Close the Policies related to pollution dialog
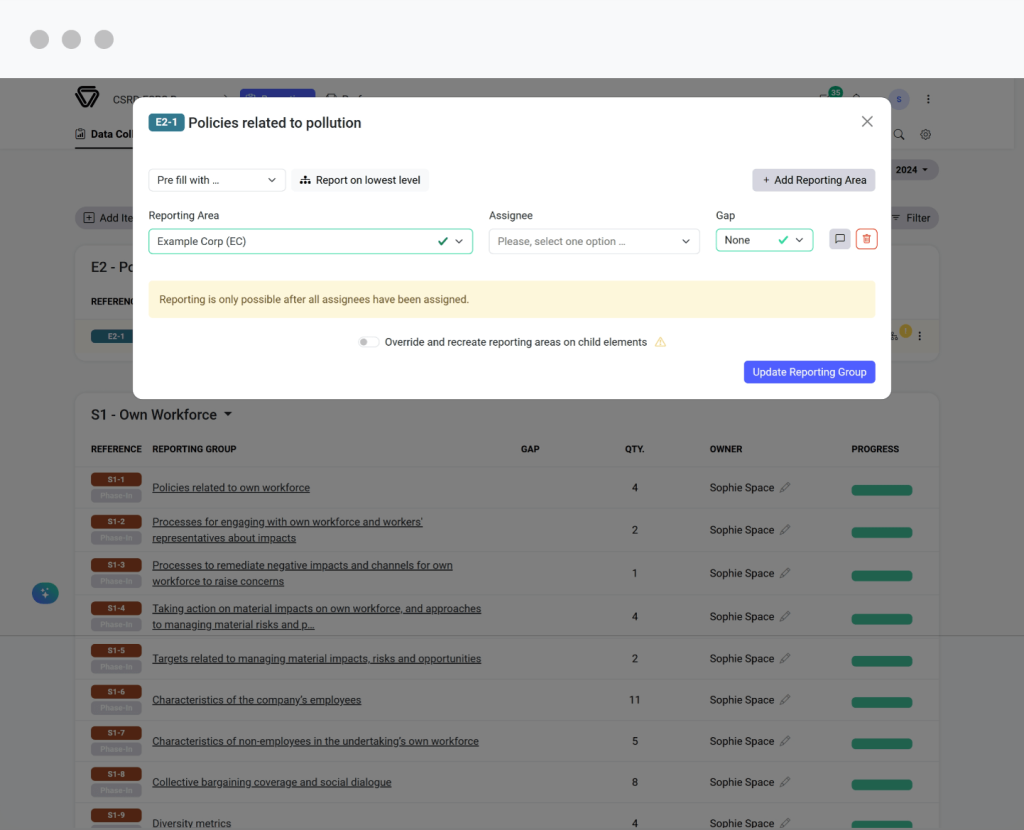 coord(867,121)
